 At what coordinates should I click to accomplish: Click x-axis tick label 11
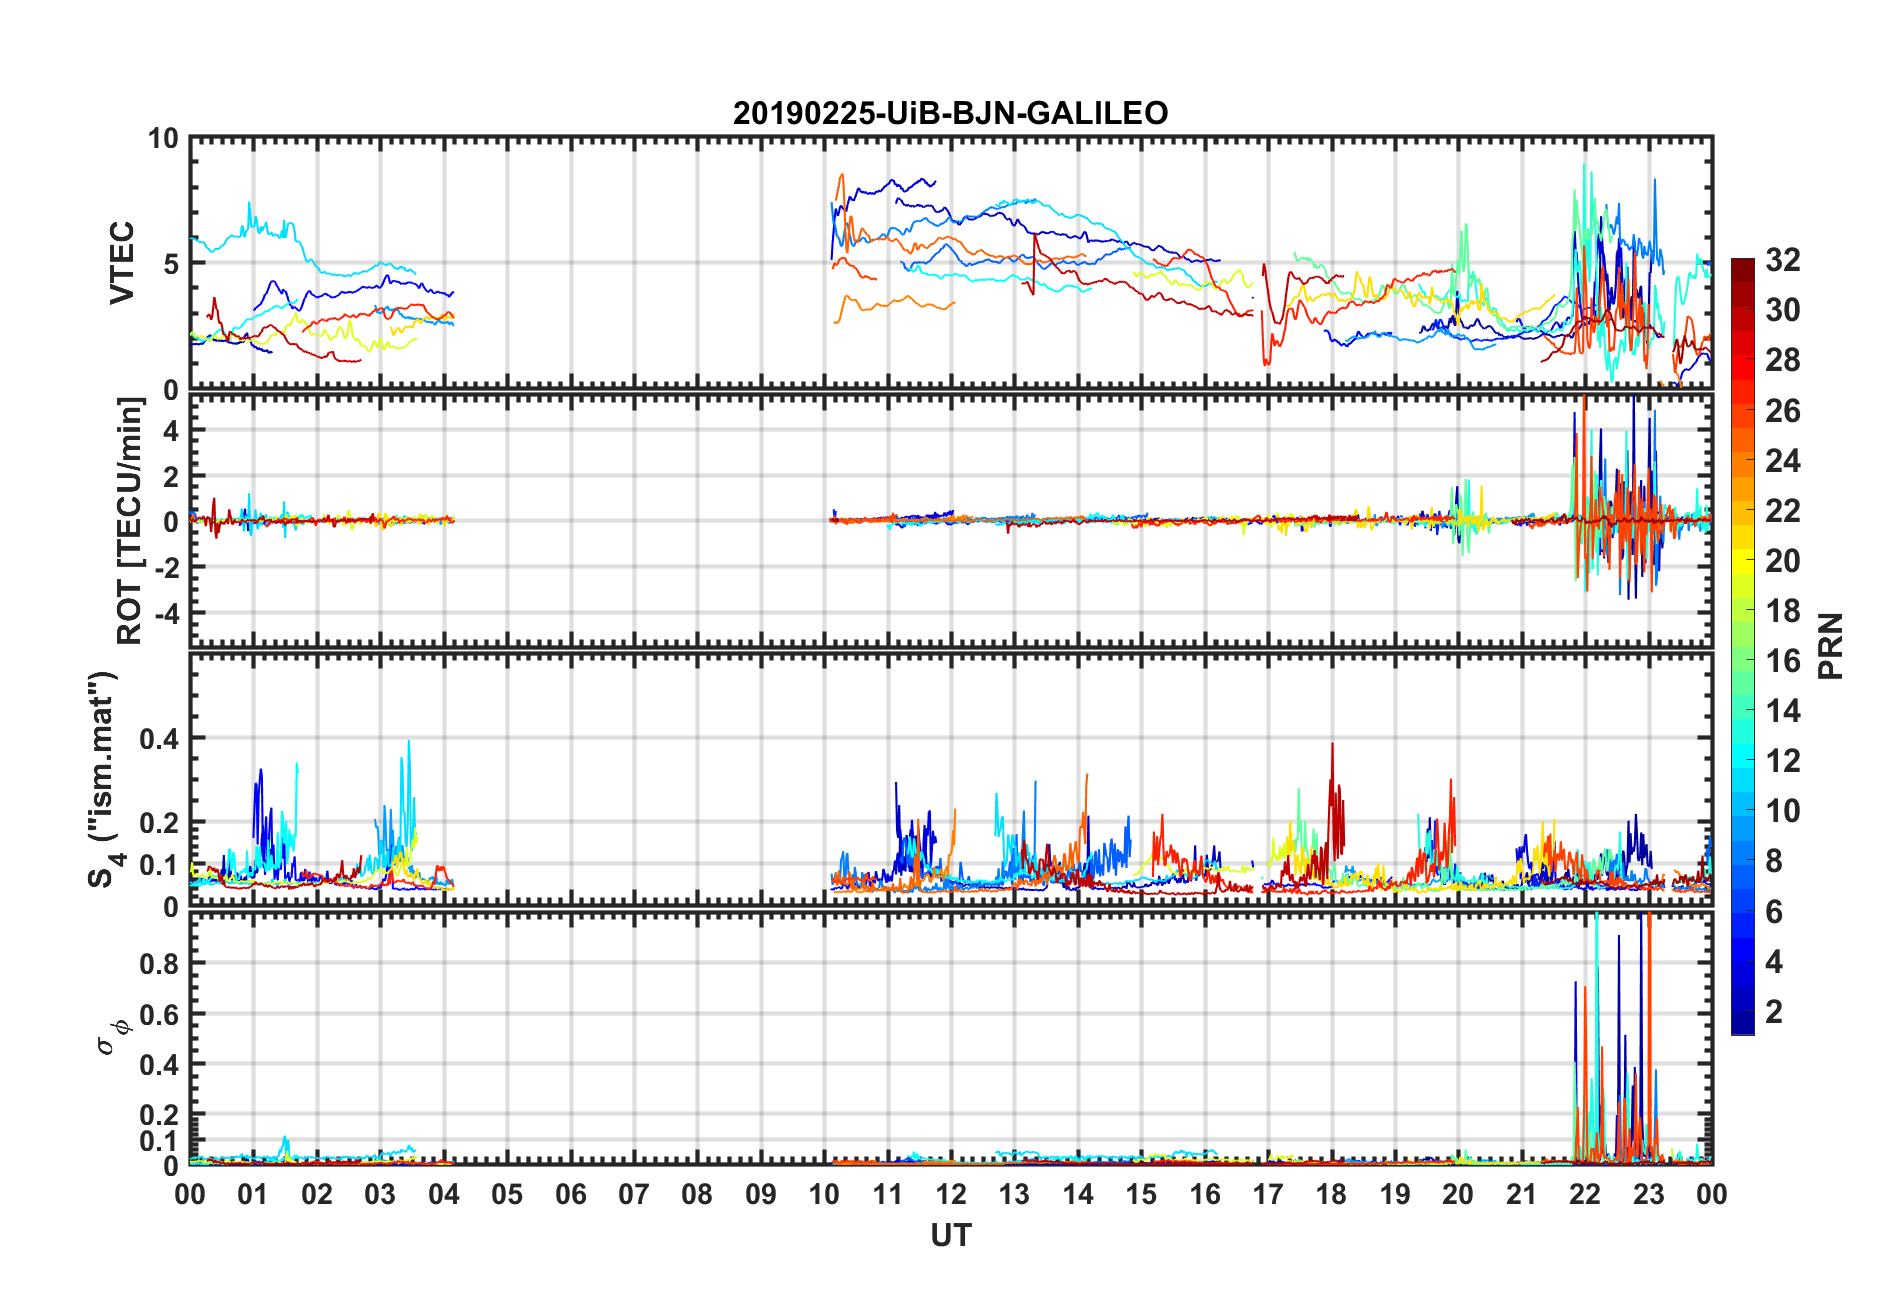pyautogui.click(x=888, y=1194)
